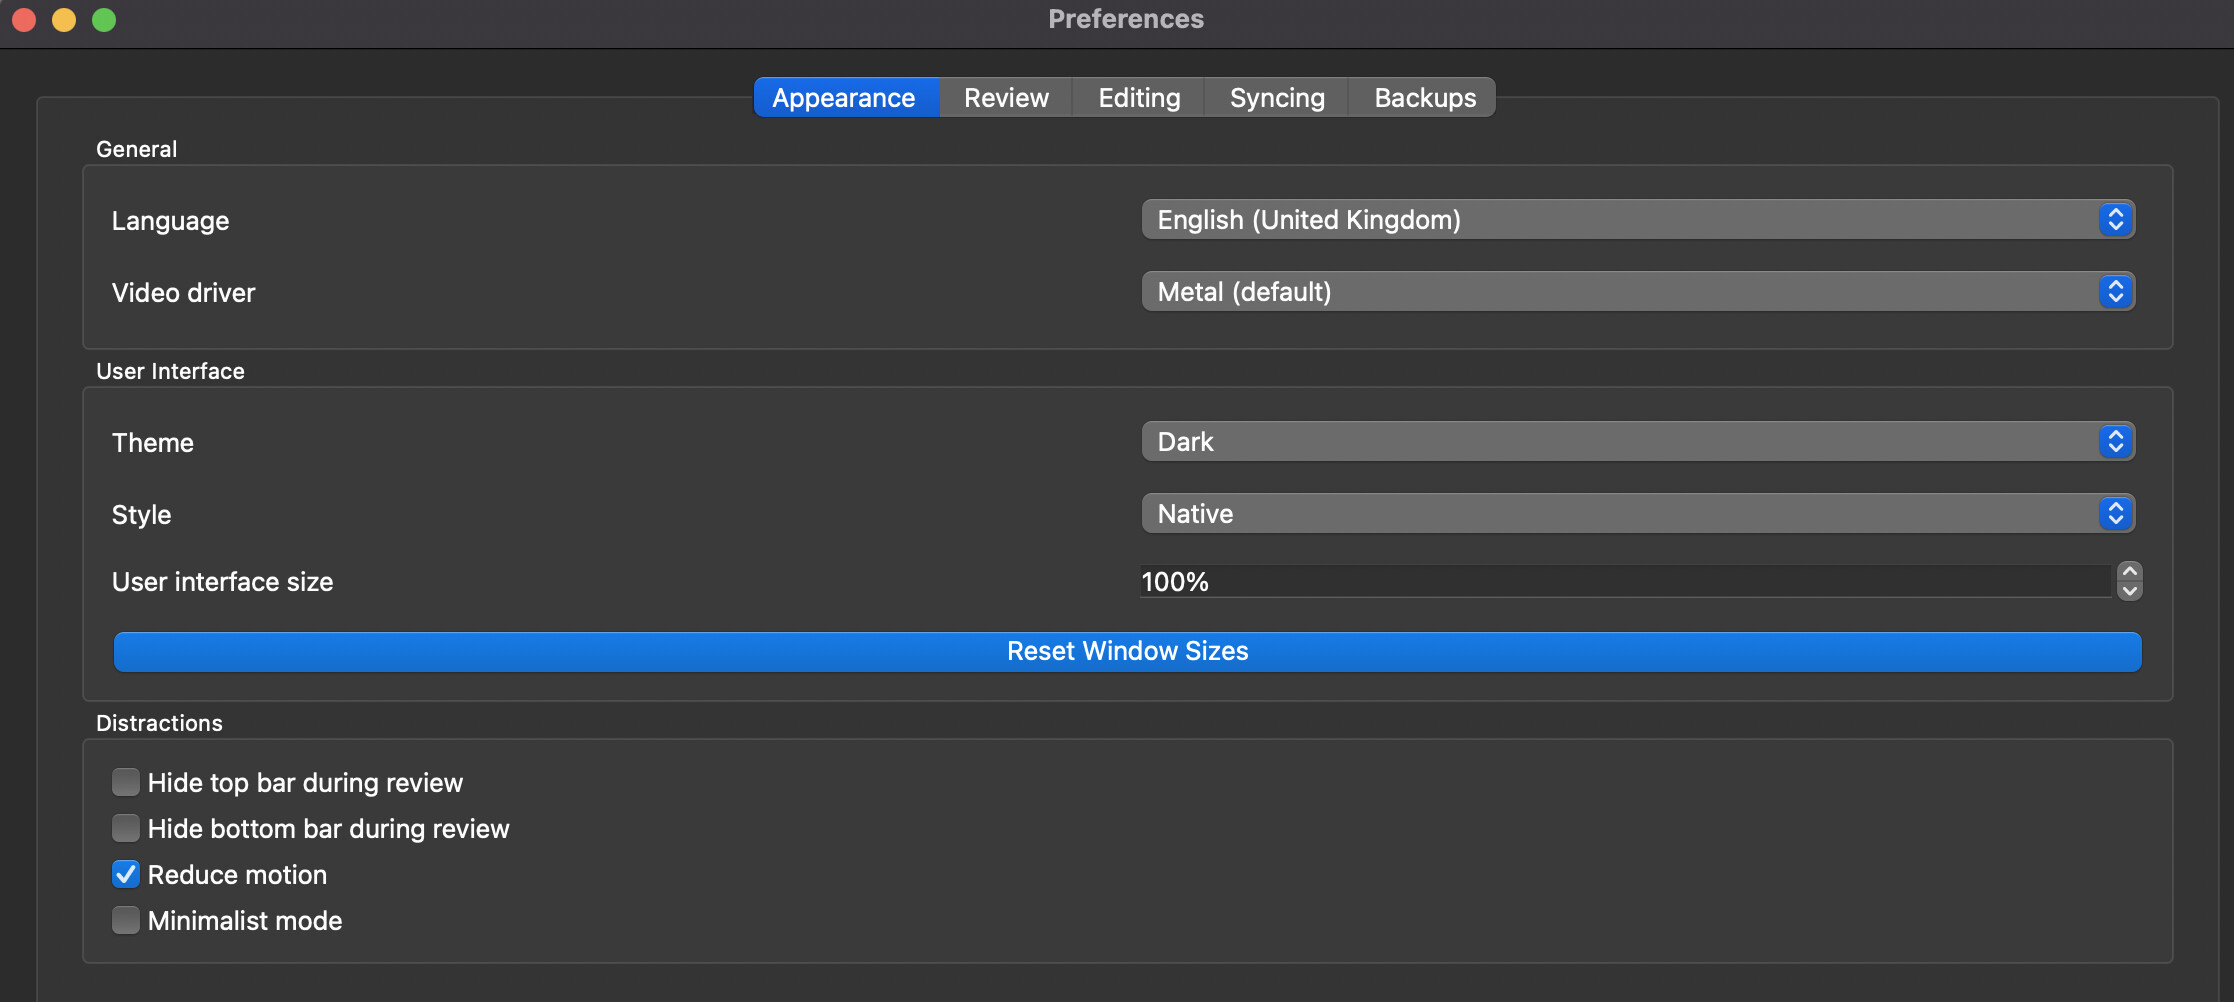Open the Language dropdown
Image resolution: width=2234 pixels, height=1002 pixels.
1637,220
